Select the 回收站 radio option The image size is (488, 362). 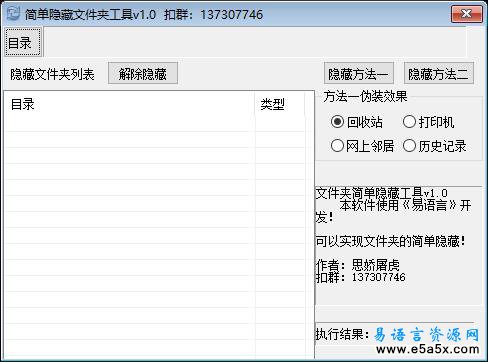click(x=357, y=122)
